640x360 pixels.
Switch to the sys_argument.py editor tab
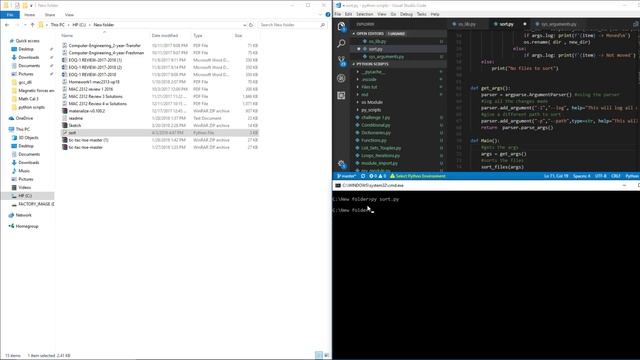[x=559, y=24]
